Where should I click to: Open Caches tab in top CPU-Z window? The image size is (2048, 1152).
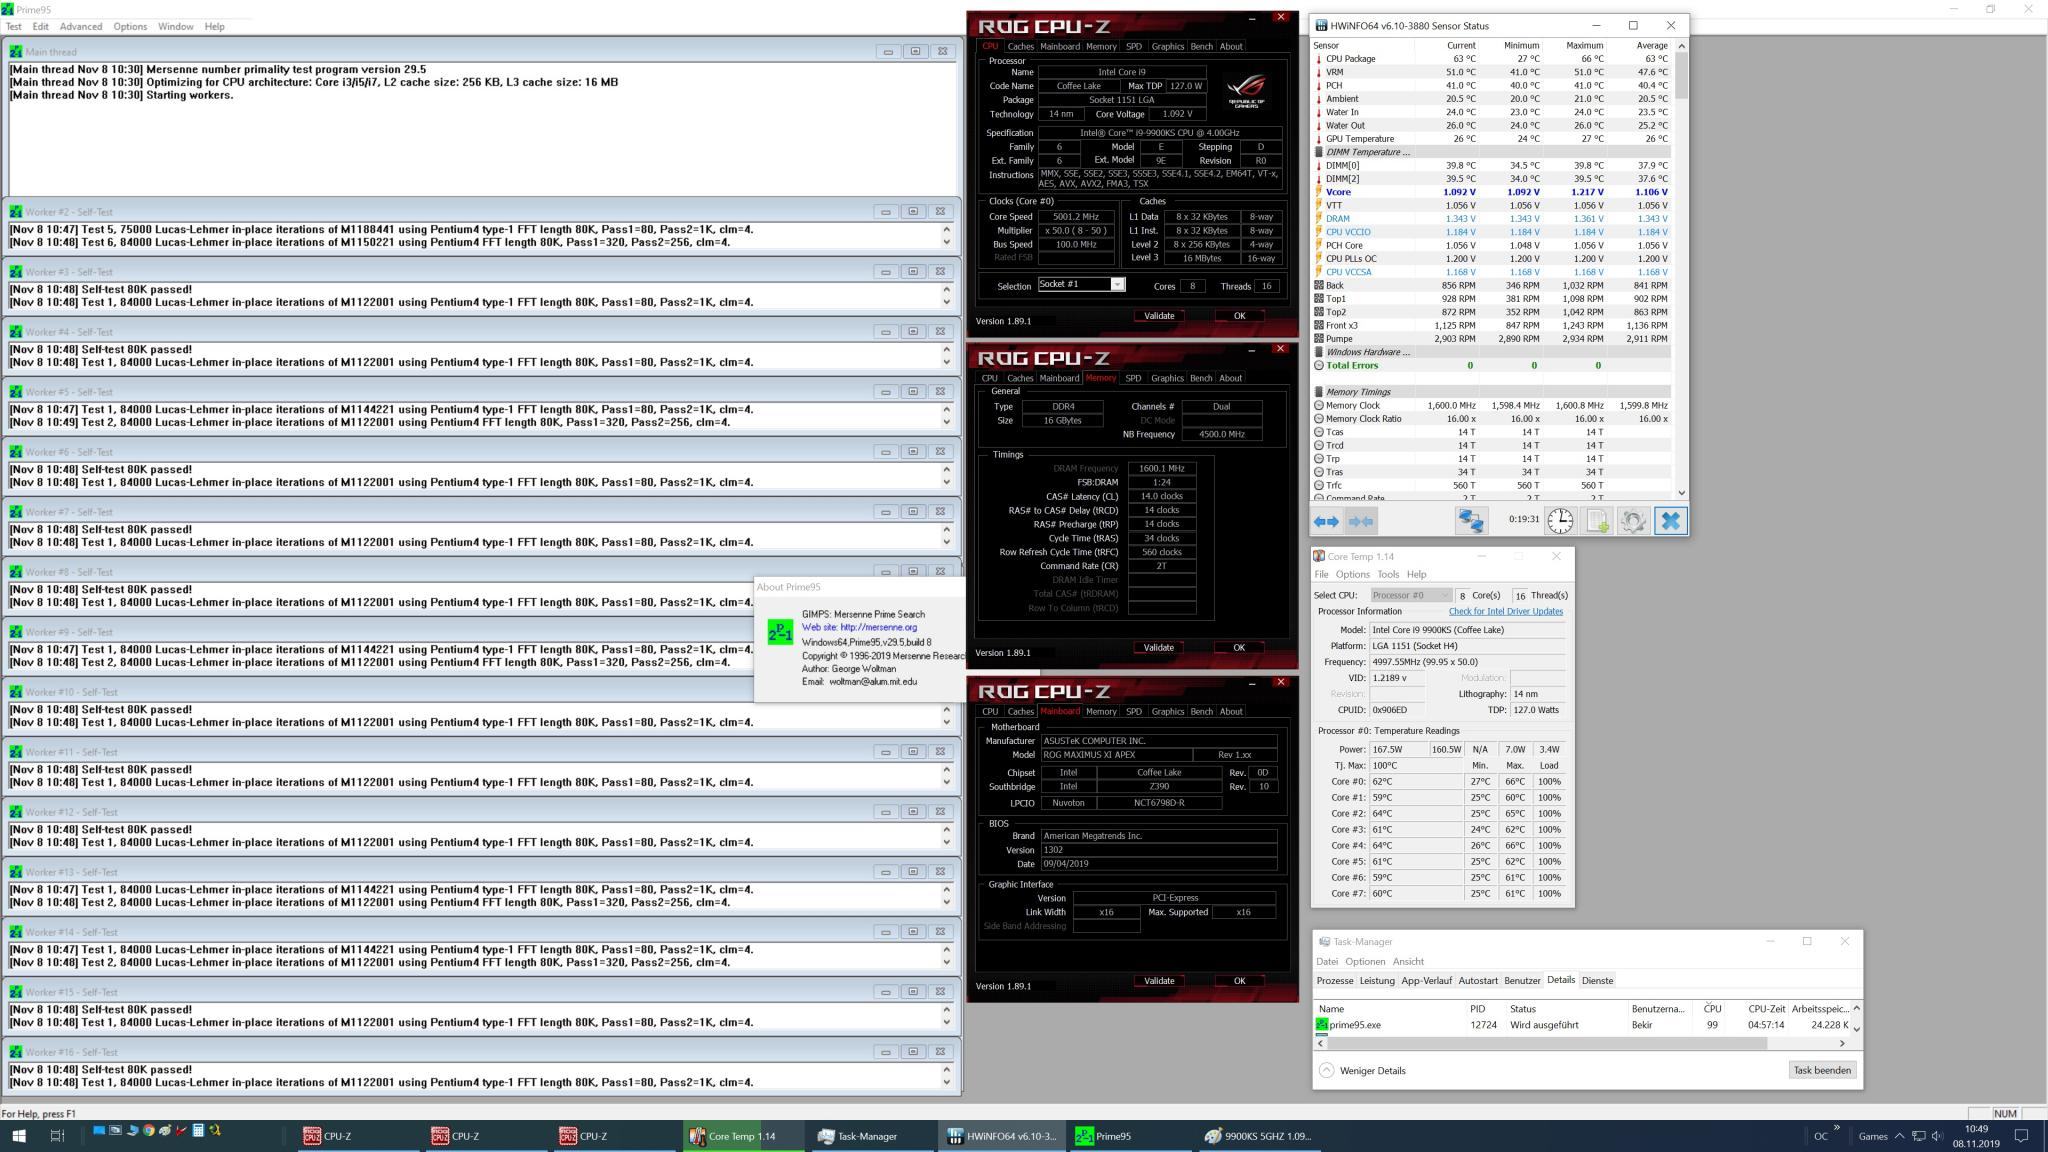pyautogui.click(x=1020, y=46)
